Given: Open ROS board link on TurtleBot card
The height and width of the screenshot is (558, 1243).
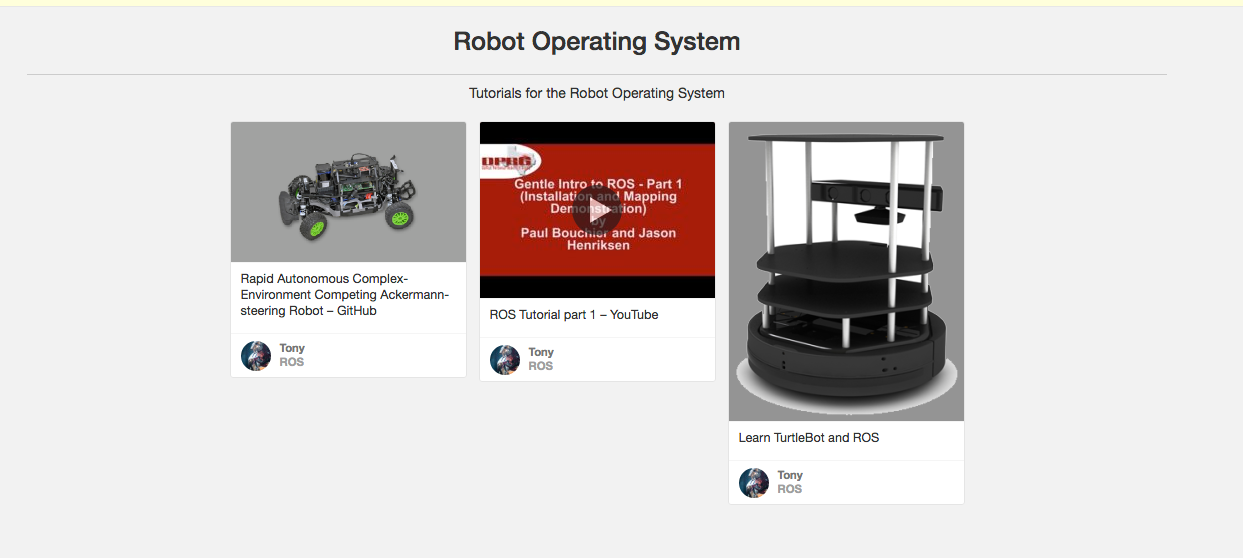Looking at the screenshot, I should (789, 489).
